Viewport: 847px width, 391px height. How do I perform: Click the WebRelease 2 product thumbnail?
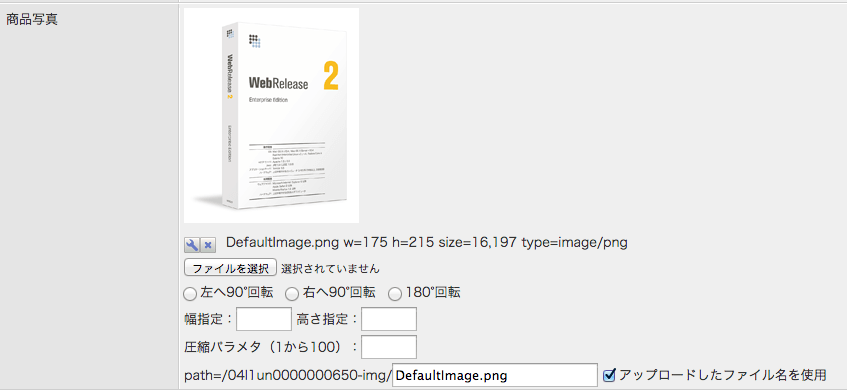coord(272,115)
